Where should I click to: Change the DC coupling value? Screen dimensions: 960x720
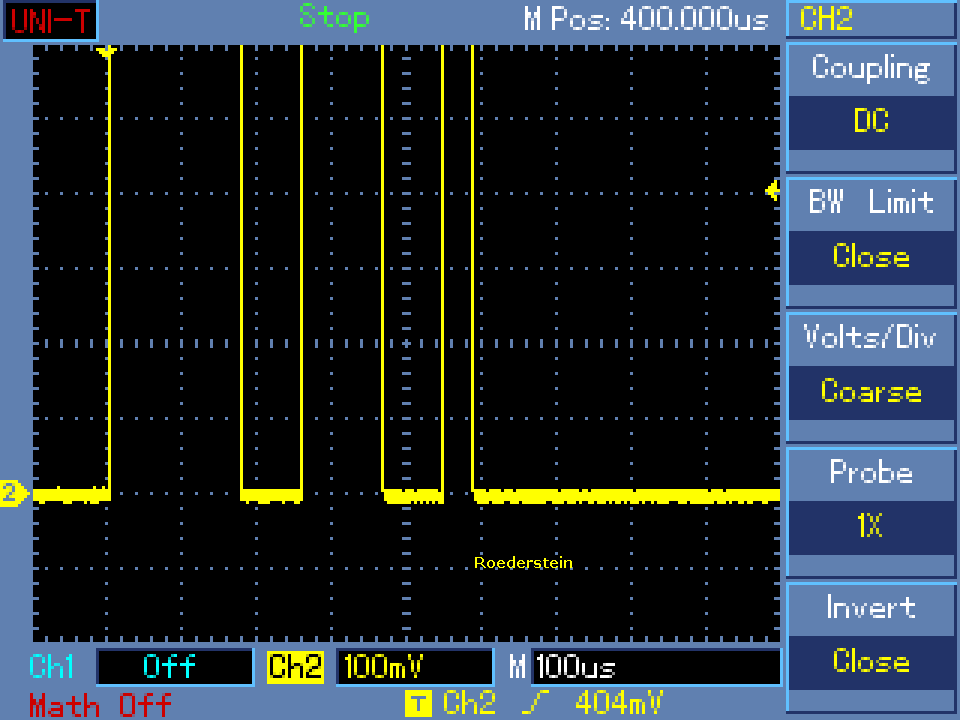tap(871, 121)
